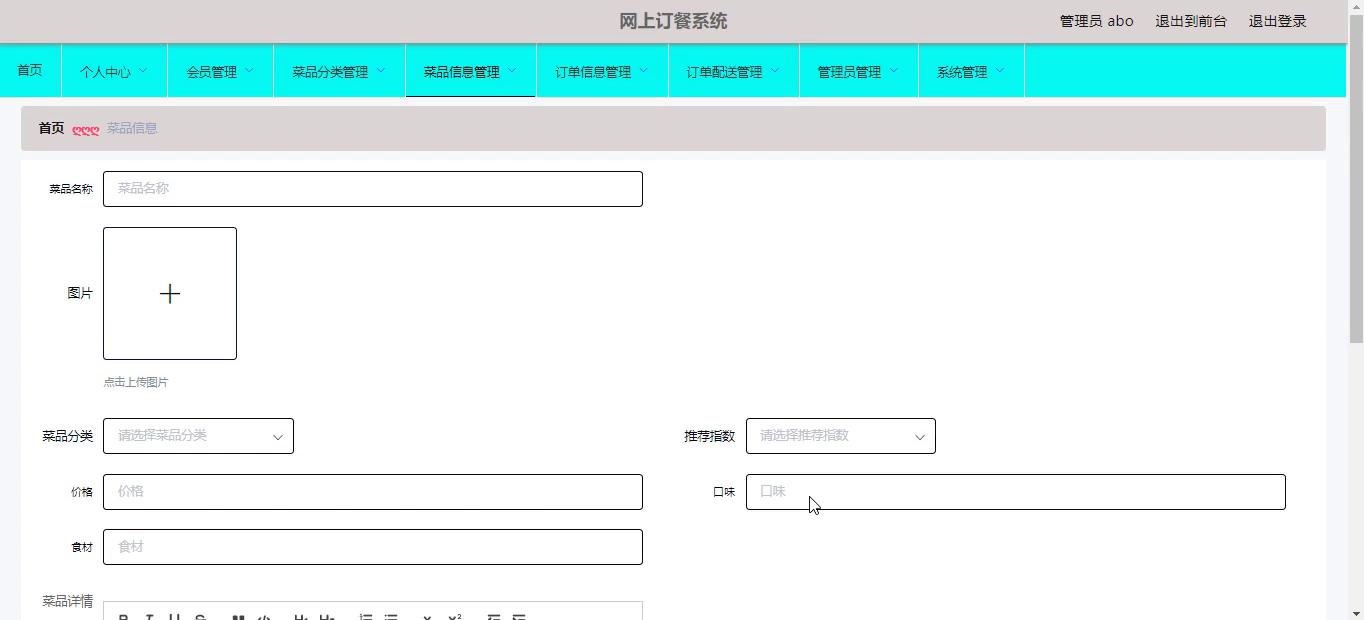This screenshot has width=1364, height=620.
Task: Click the chevron arrow beside 个人中心
Action: tap(143, 71)
